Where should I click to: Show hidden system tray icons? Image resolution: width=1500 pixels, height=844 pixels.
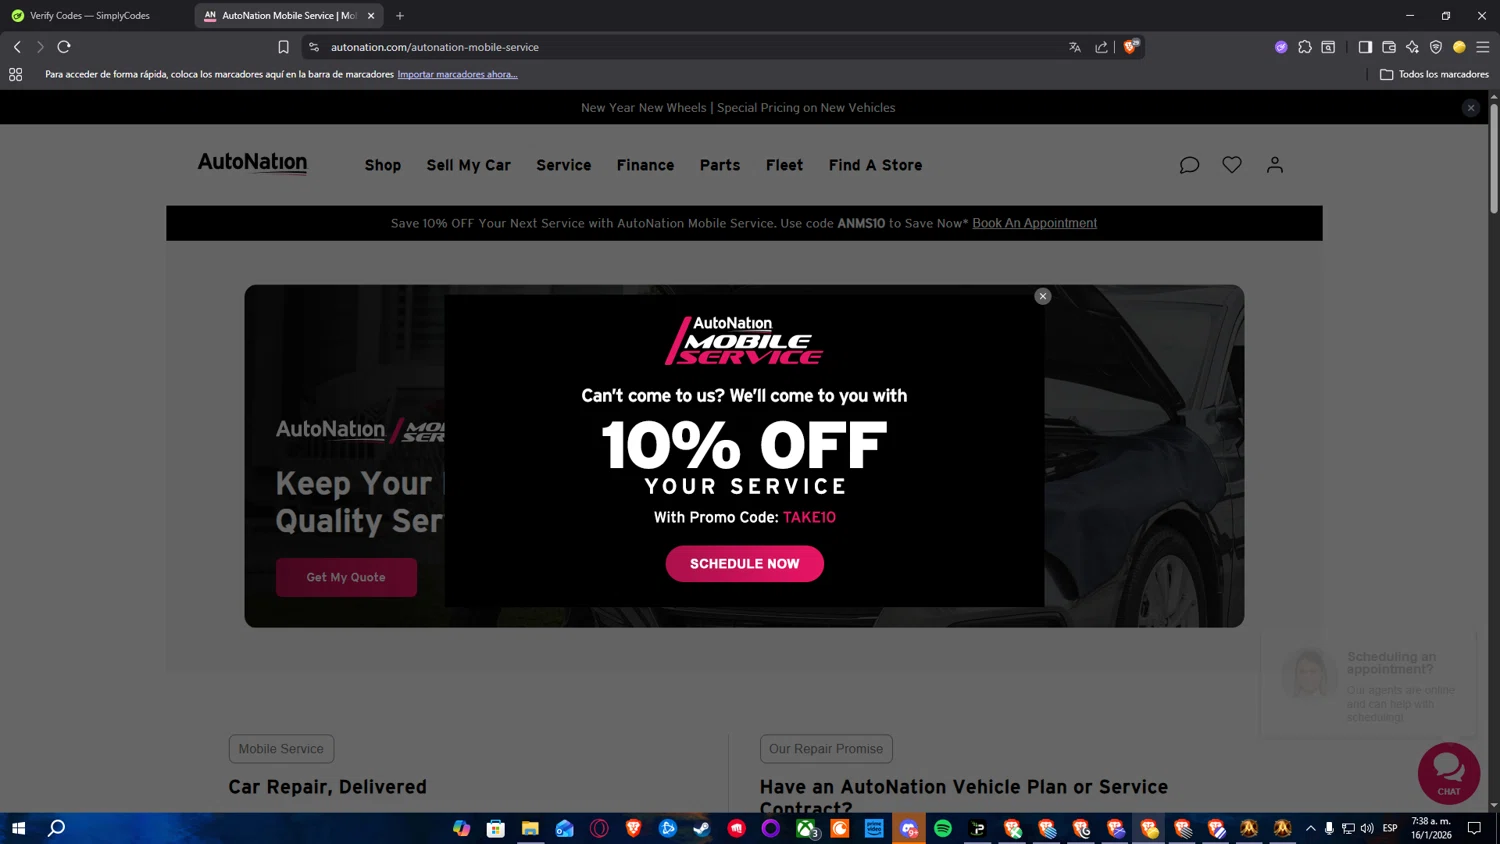1311,828
